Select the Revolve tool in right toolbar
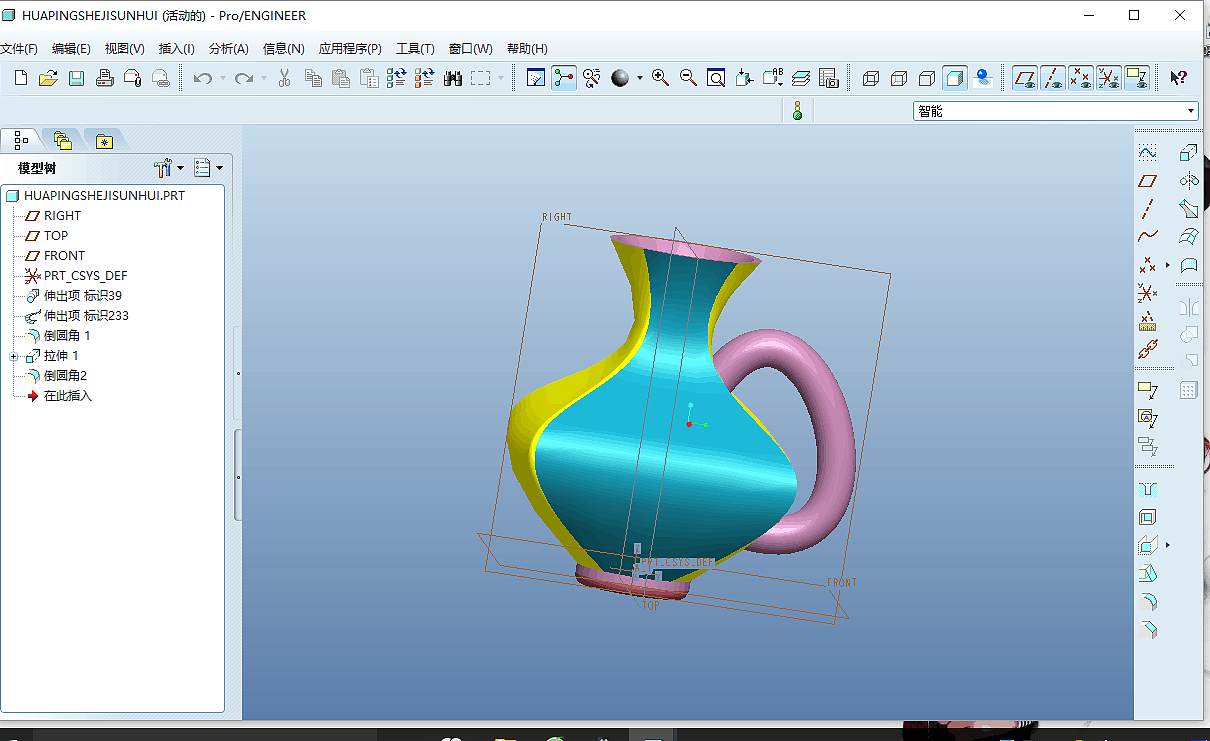 pos(1188,181)
